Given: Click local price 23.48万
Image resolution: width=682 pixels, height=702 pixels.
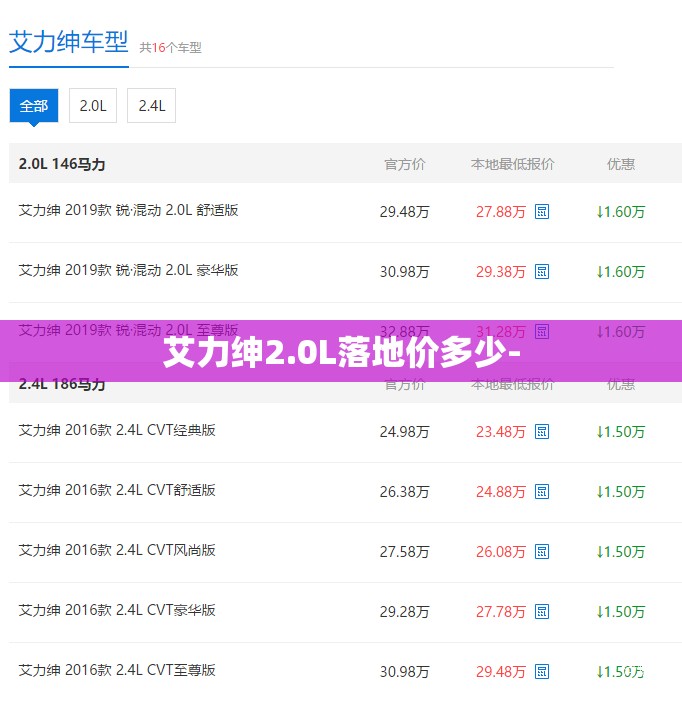Looking at the screenshot, I should click(x=501, y=432).
